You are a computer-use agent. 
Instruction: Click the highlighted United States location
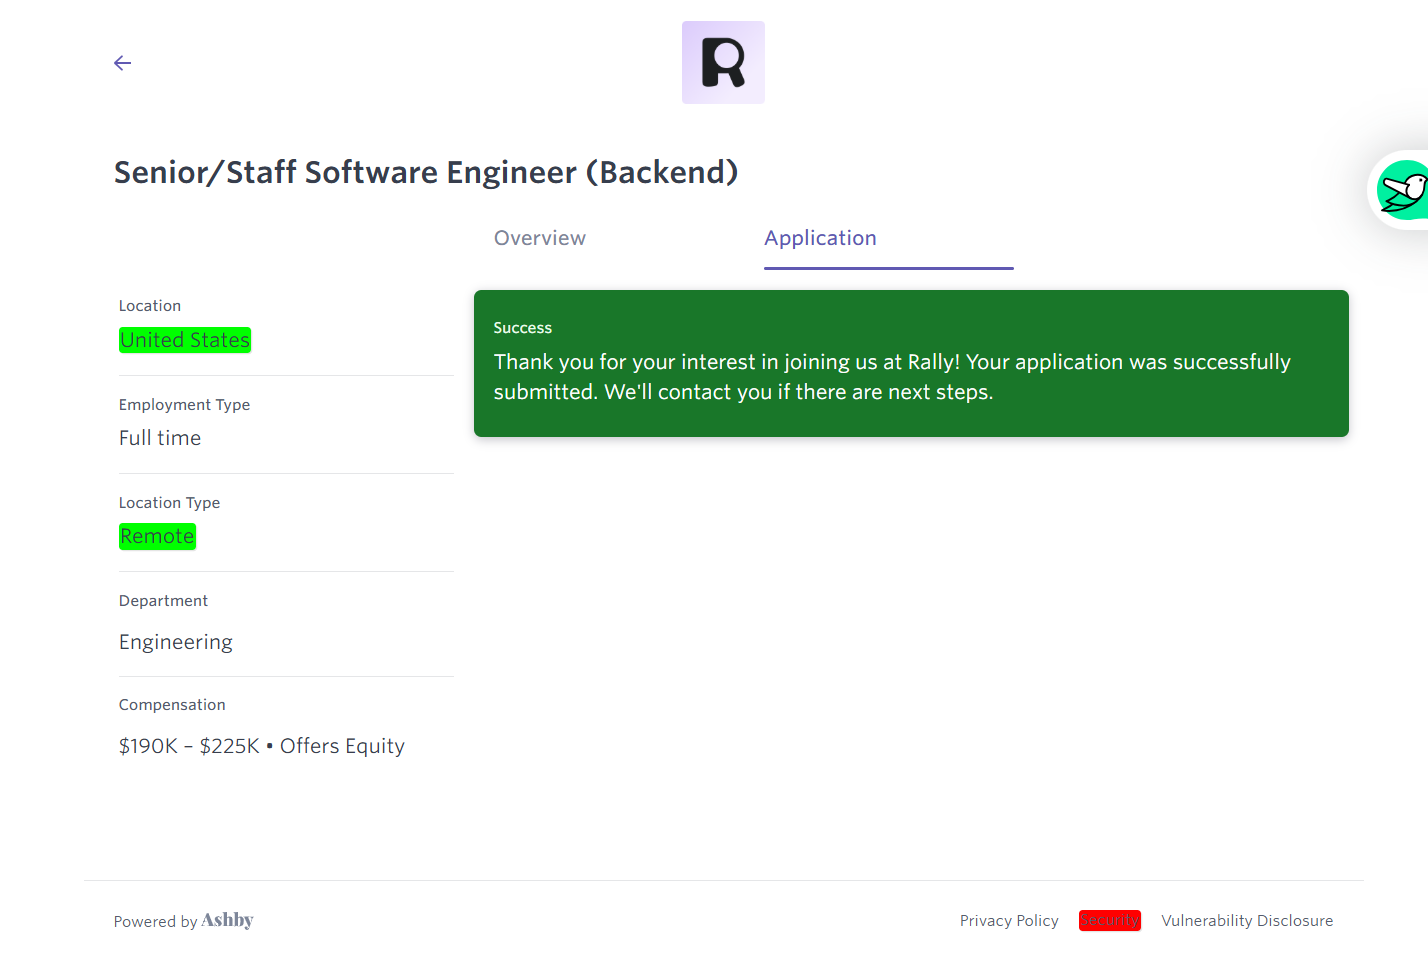coord(185,341)
